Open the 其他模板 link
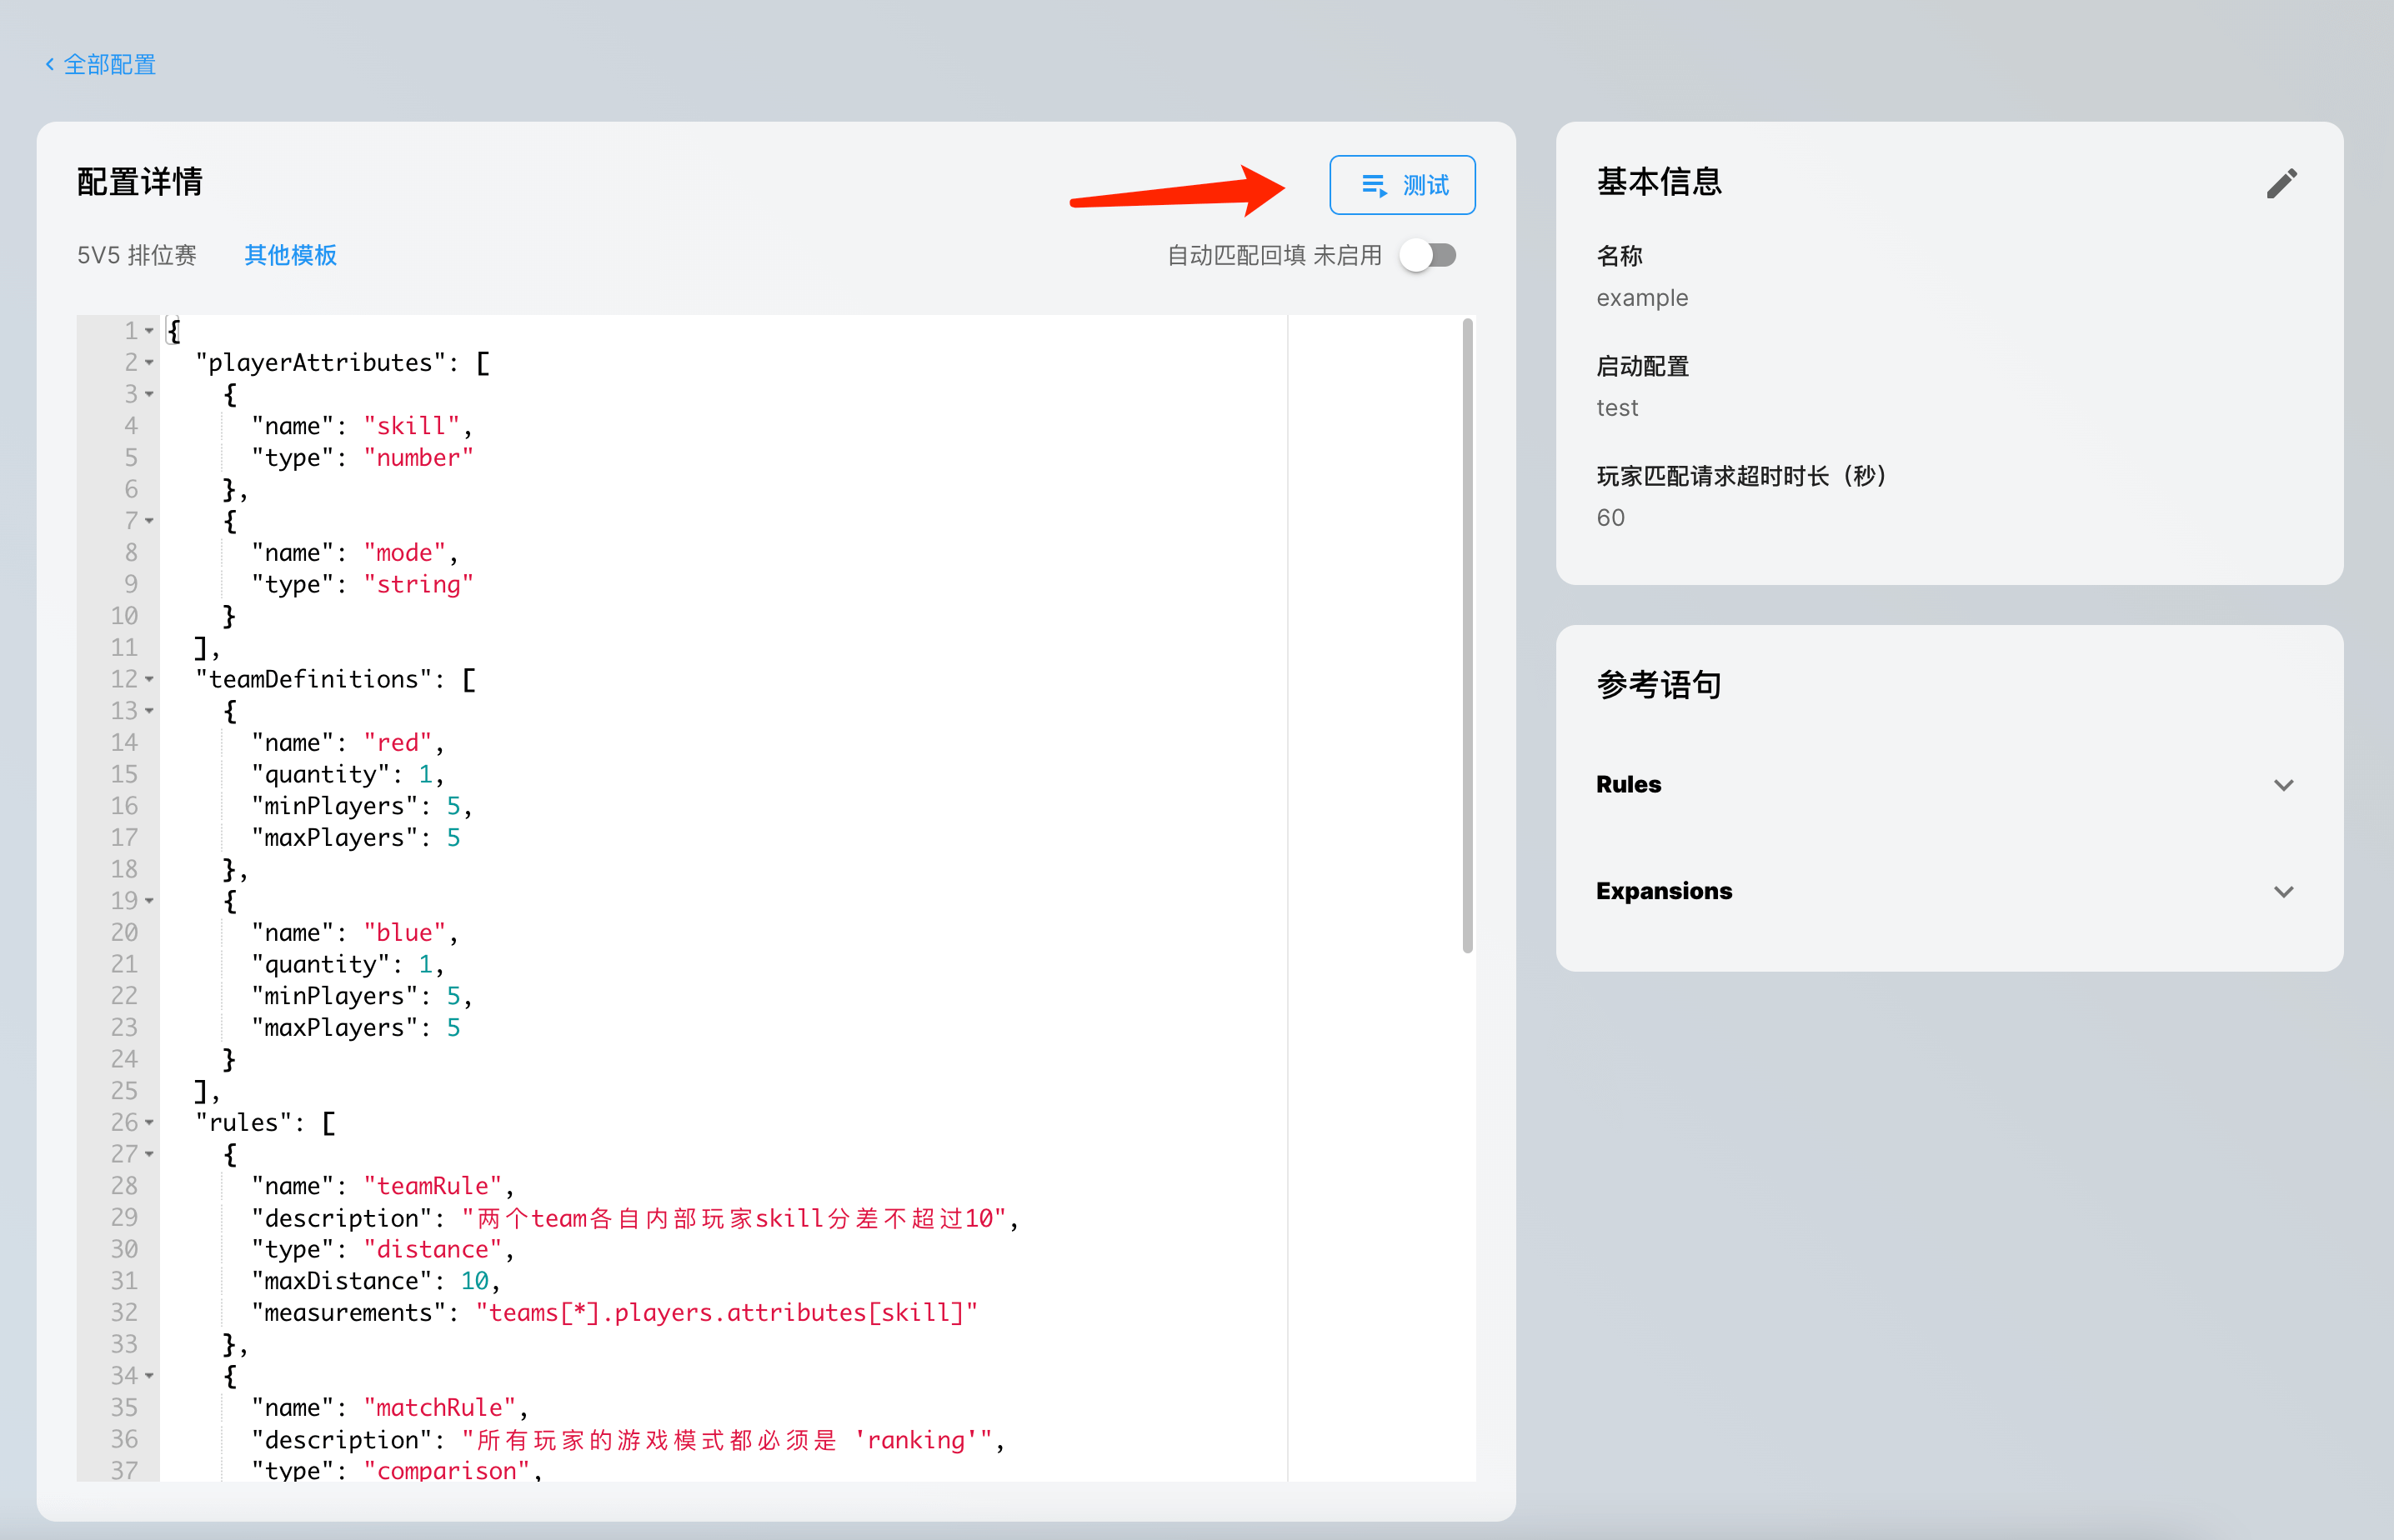 (290, 256)
